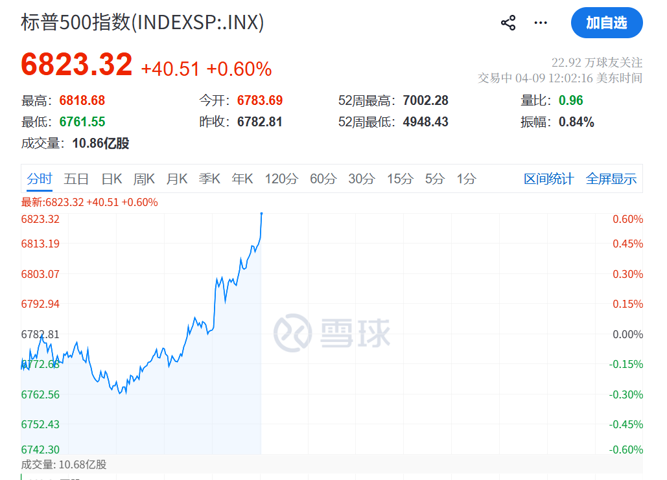Click 全屏显示 to view fullscreen
The height and width of the screenshot is (480, 667).
click(x=611, y=179)
